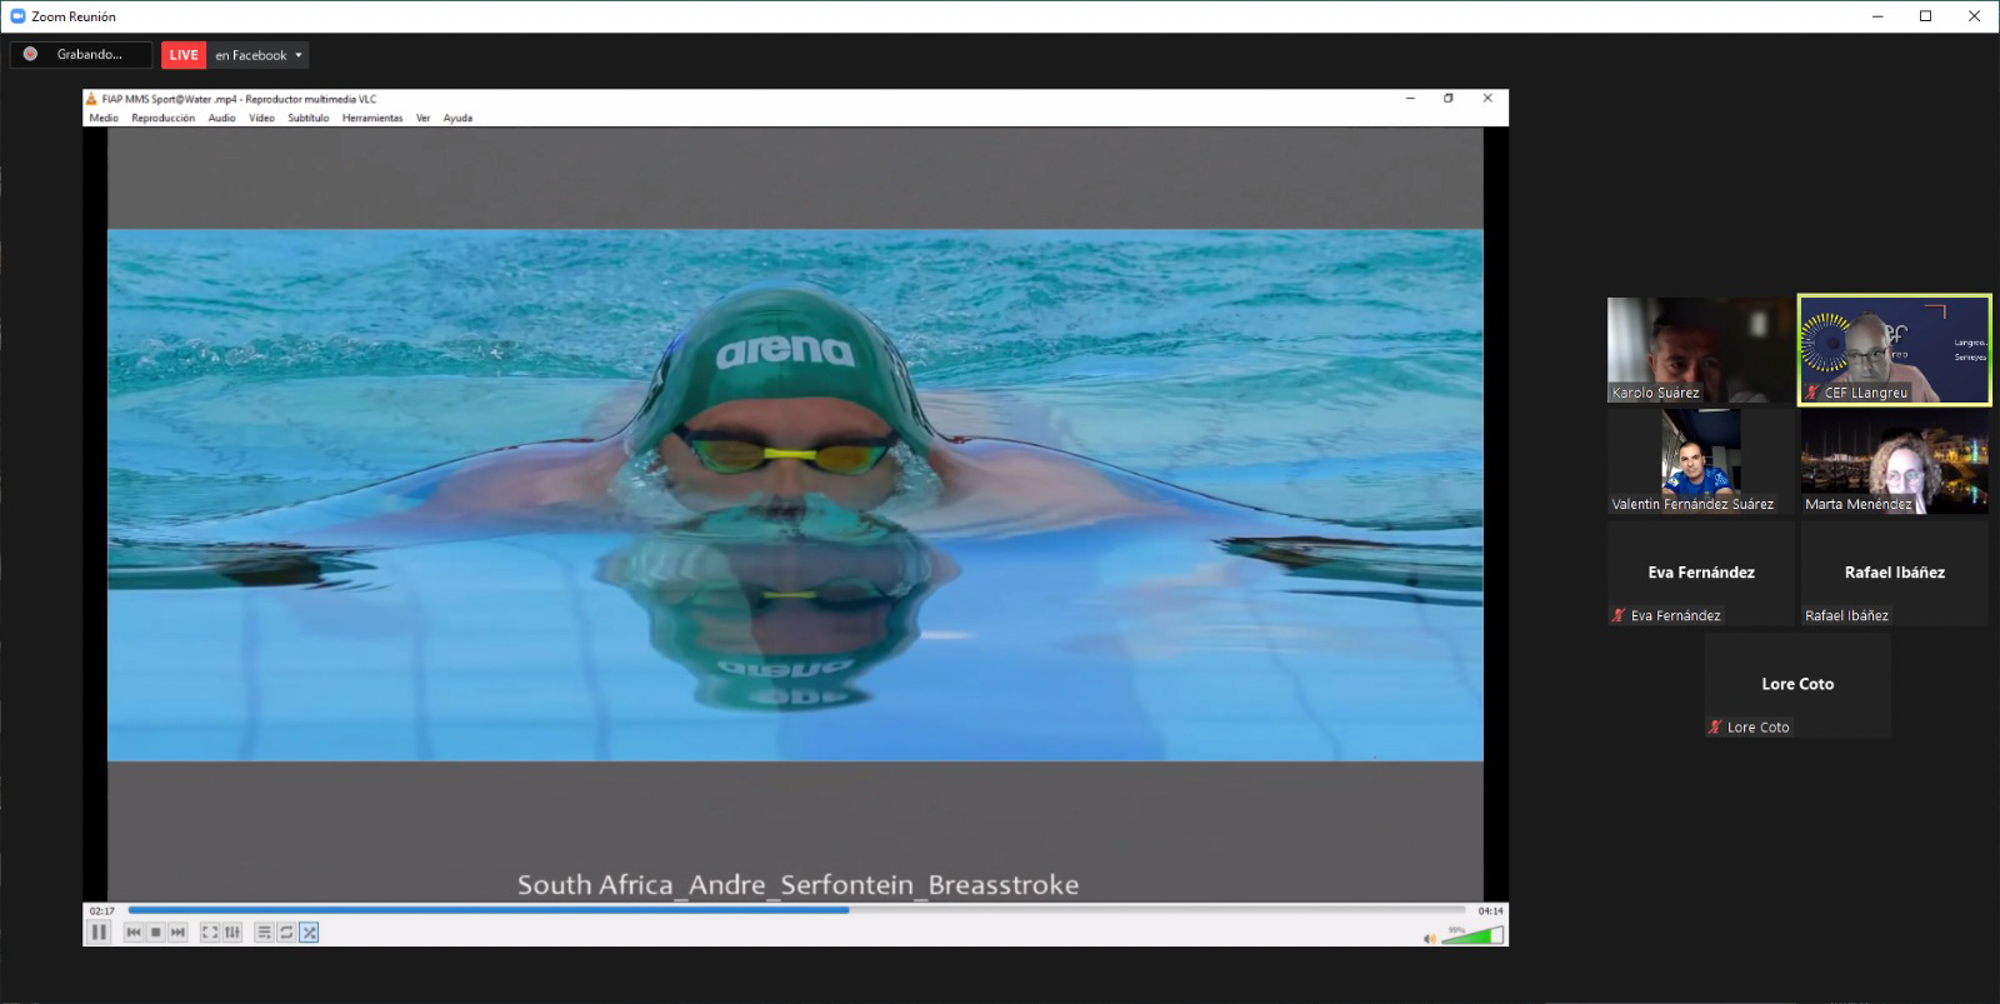The width and height of the screenshot is (2000, 1004).
Task: Pause the VLC video playback
Action: (99, 932)
